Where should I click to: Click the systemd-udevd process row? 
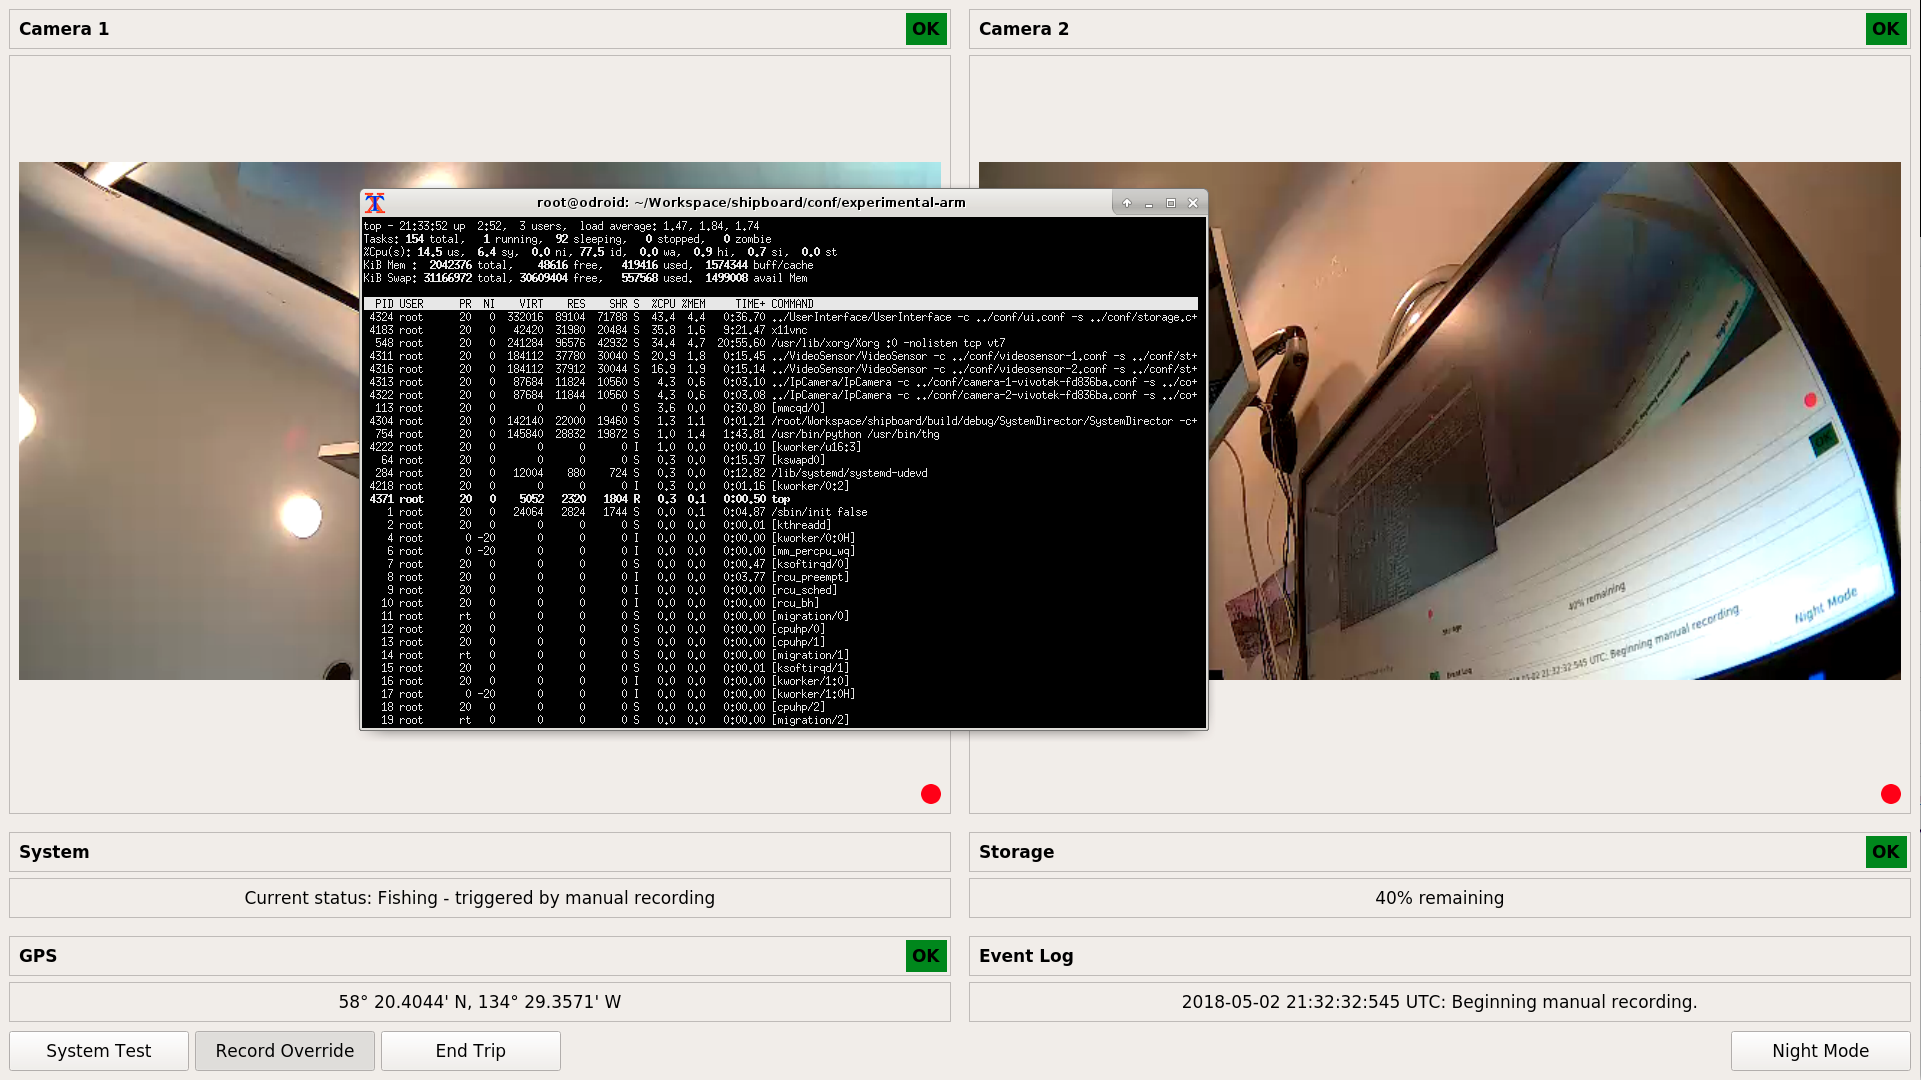pos(781,473)
